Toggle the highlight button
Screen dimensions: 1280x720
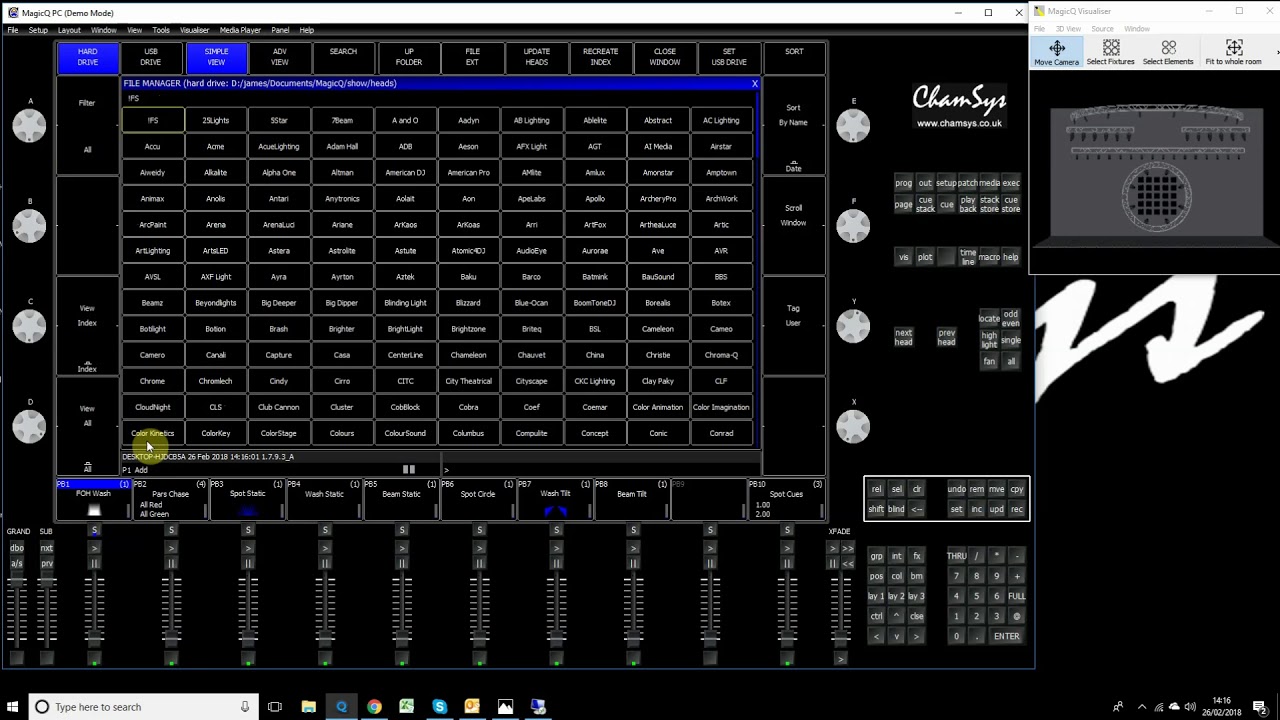[x=989, y=340]
